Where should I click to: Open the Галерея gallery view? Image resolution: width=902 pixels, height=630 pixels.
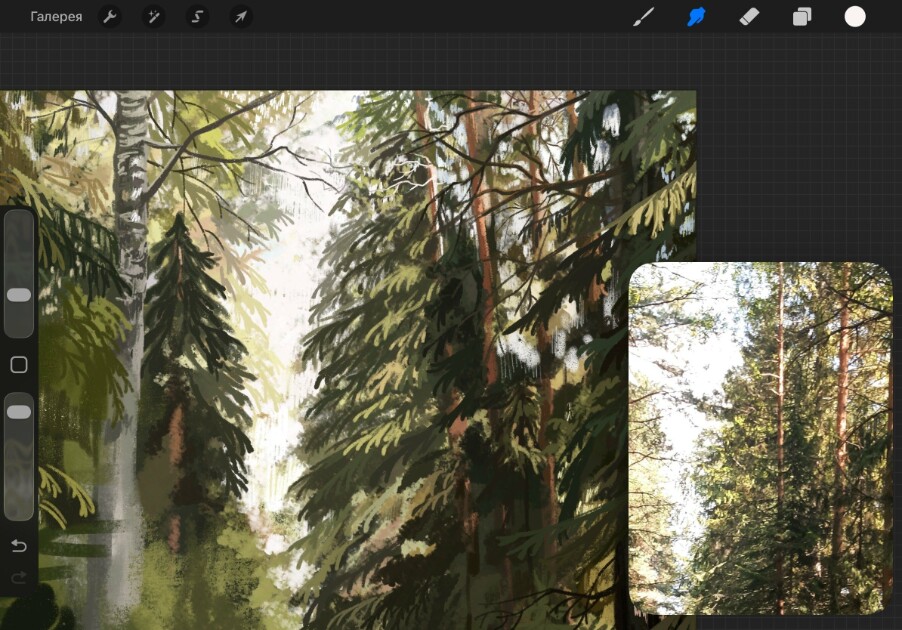pos(56,17)
